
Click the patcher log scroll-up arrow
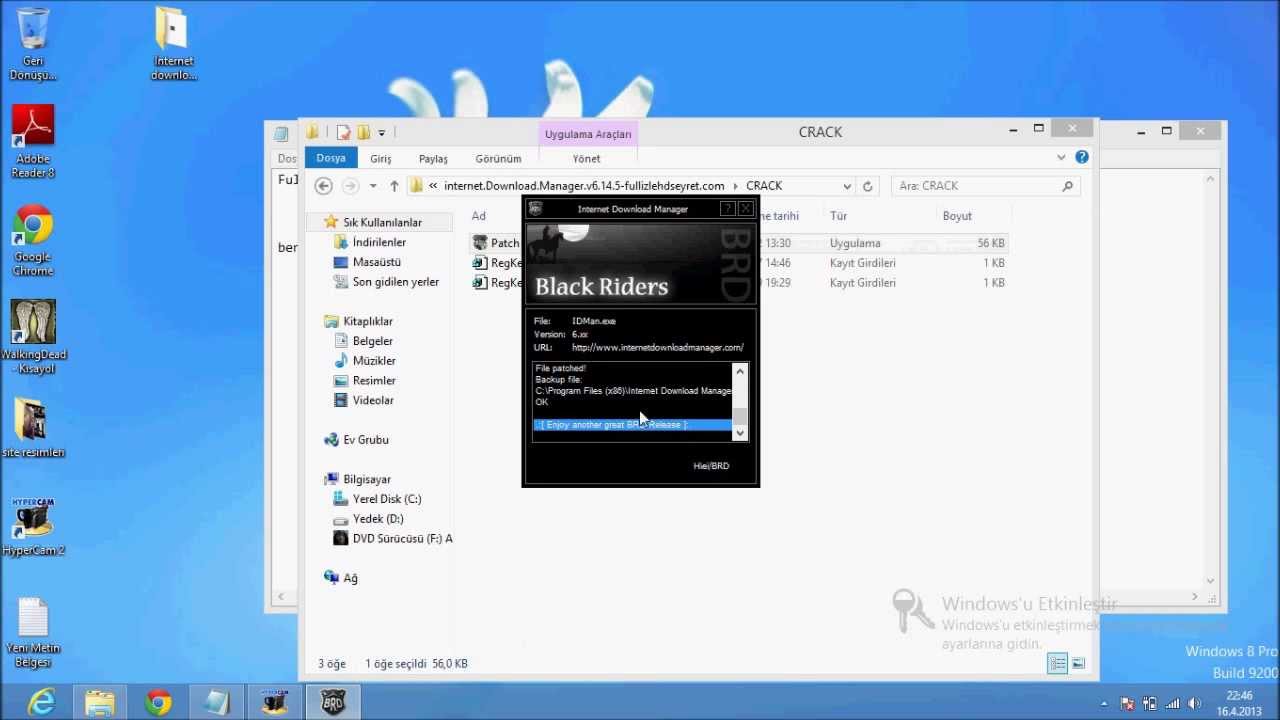pyautogui.click(x=740, y=371)
